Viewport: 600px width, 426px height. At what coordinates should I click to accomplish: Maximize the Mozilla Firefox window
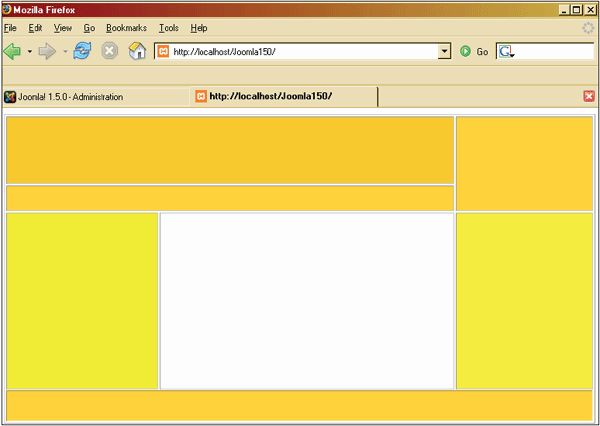click(577, 10)
